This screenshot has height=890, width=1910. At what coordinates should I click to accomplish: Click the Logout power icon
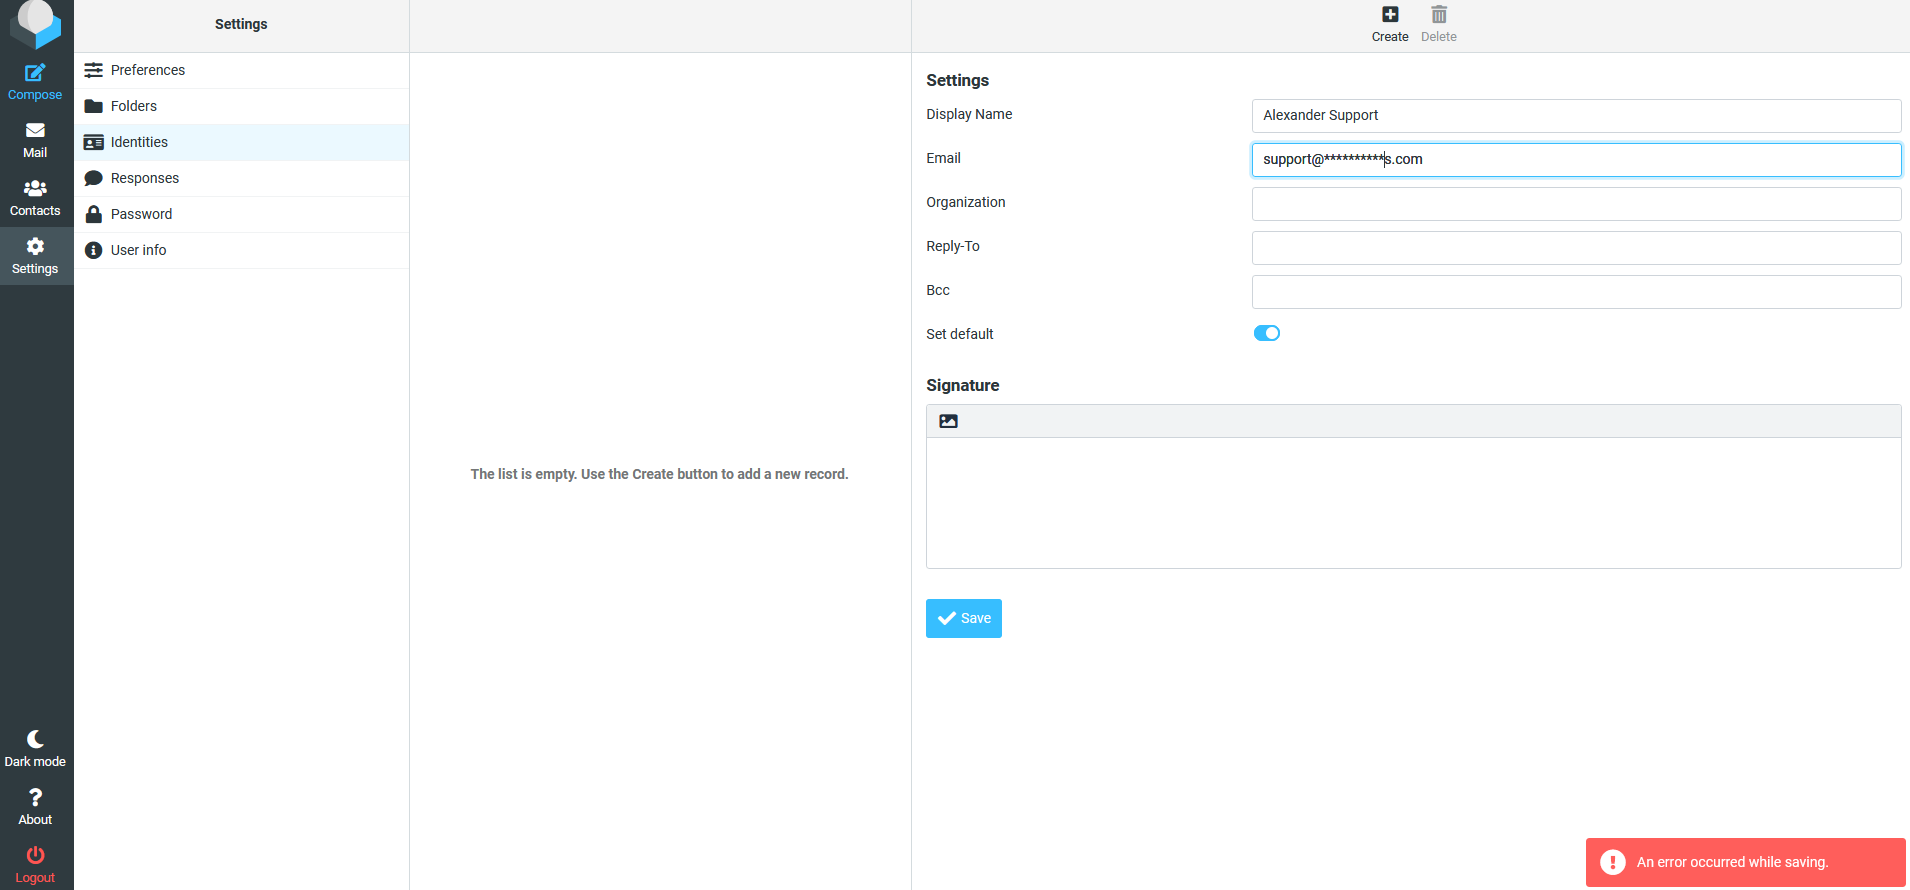(35, 856)
